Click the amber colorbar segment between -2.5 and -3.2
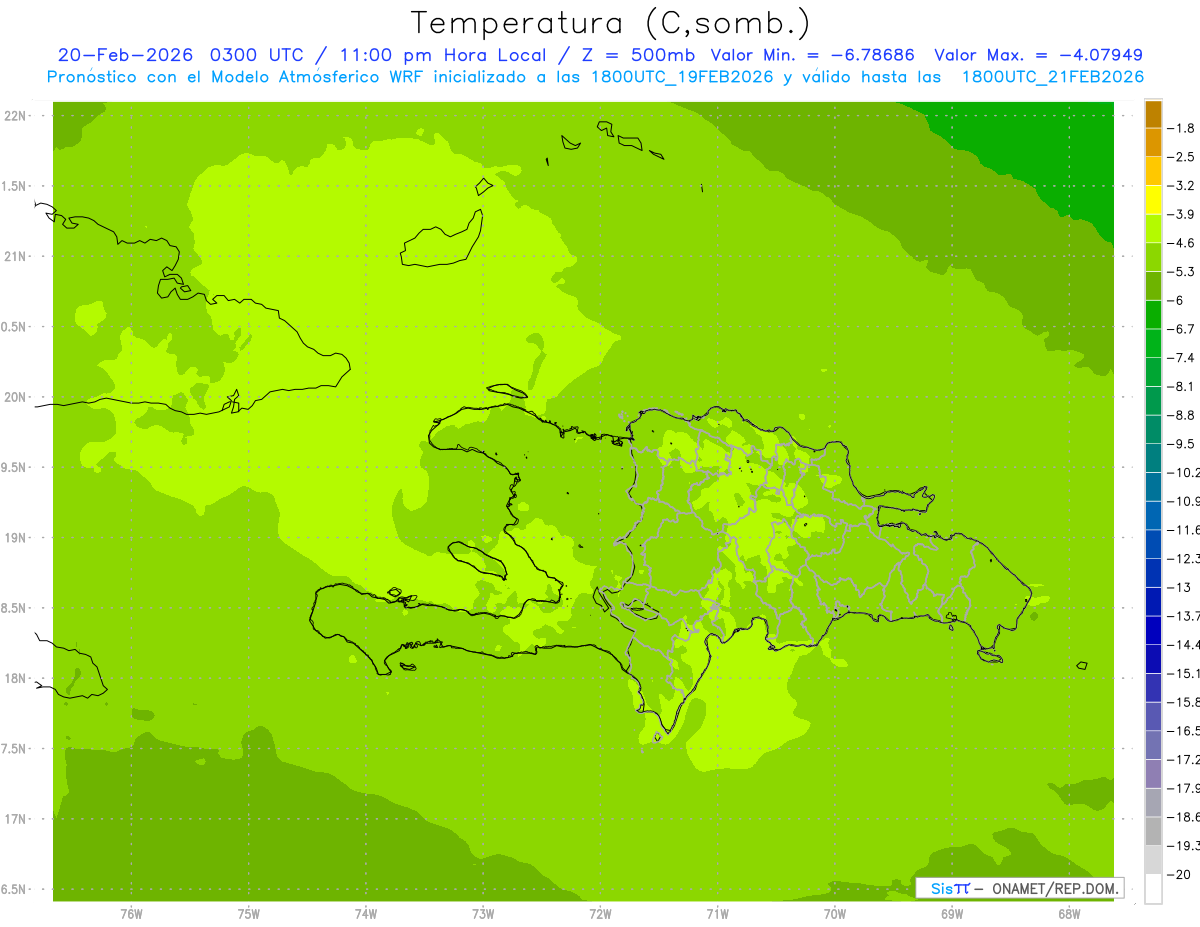This screenshot has height=927, width=1200. [1153, 171]
